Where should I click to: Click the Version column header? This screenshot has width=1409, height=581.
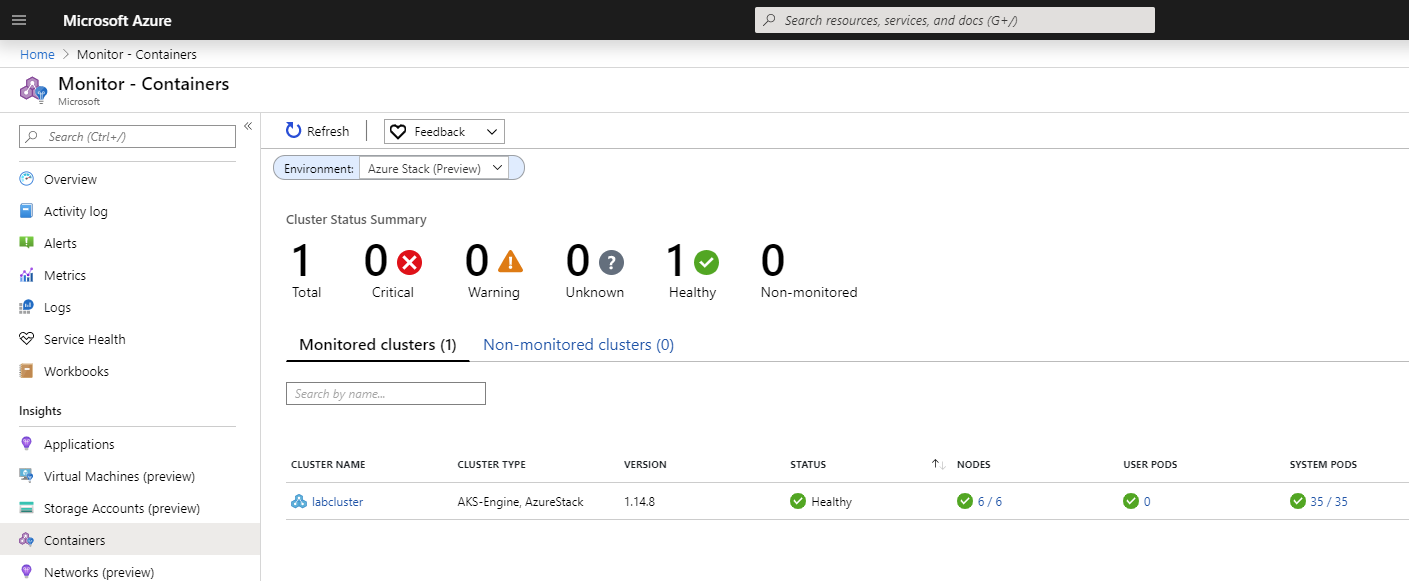(645, 465)
